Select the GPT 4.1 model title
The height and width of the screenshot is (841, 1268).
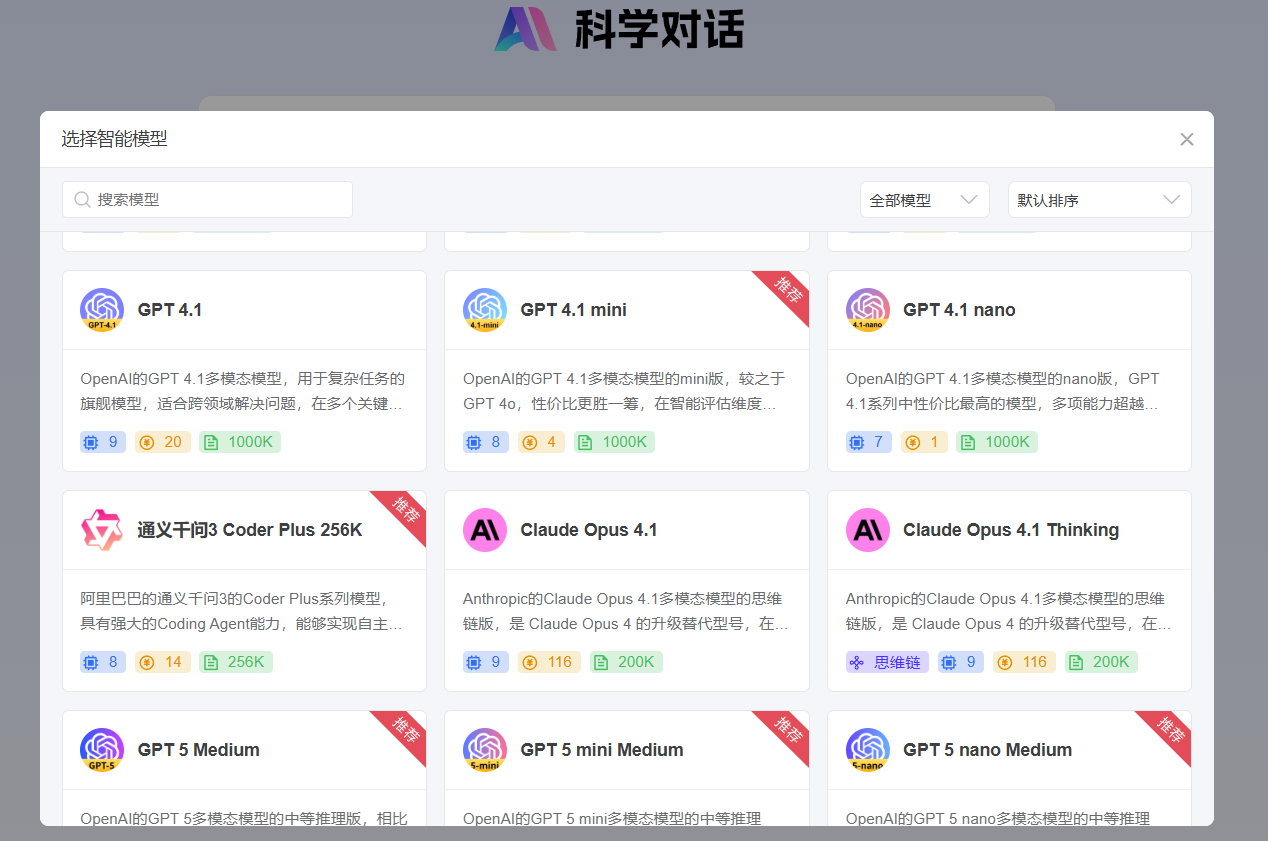170,310
